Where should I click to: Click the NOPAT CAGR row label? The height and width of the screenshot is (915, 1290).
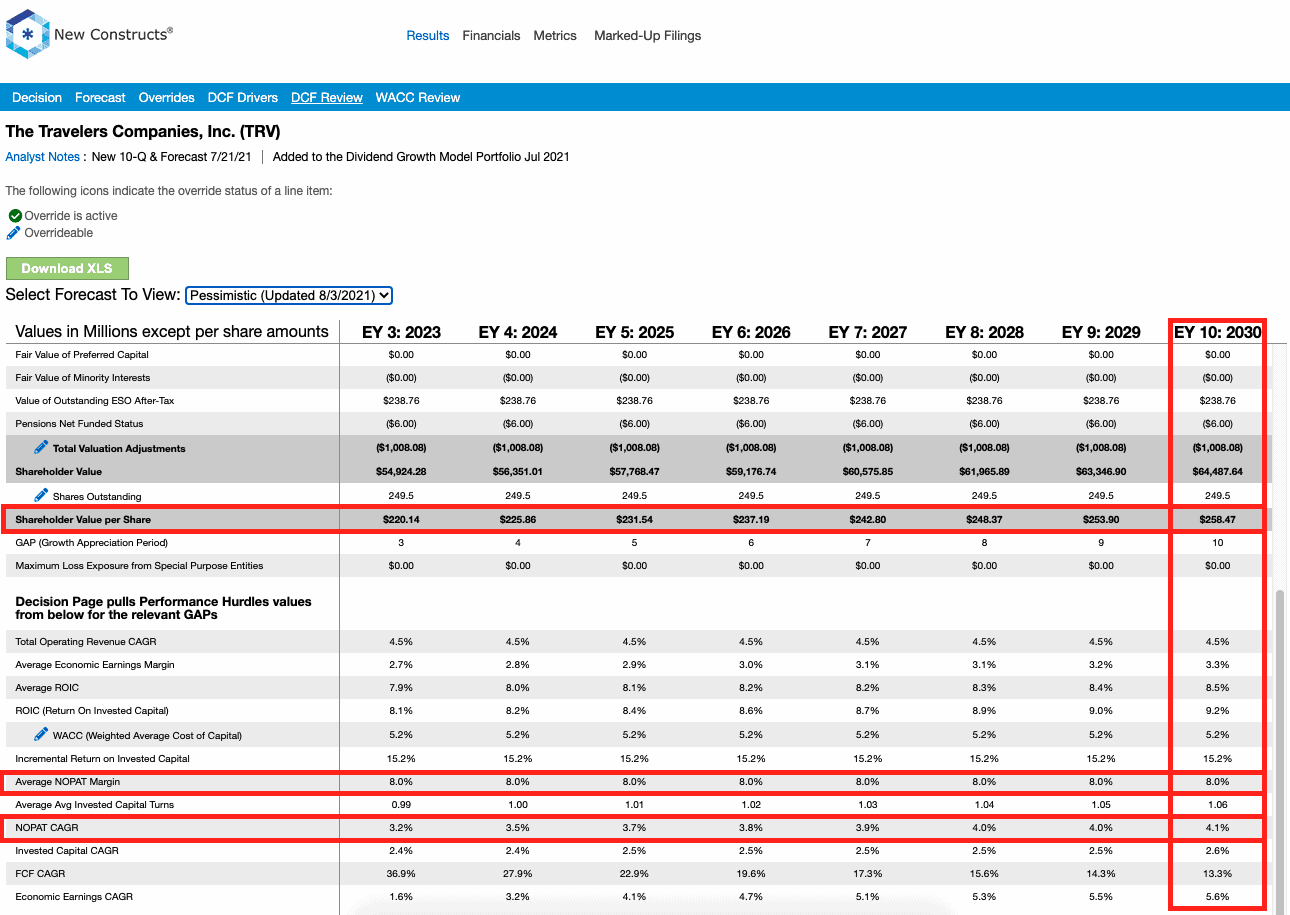click(x=46, y=828)
